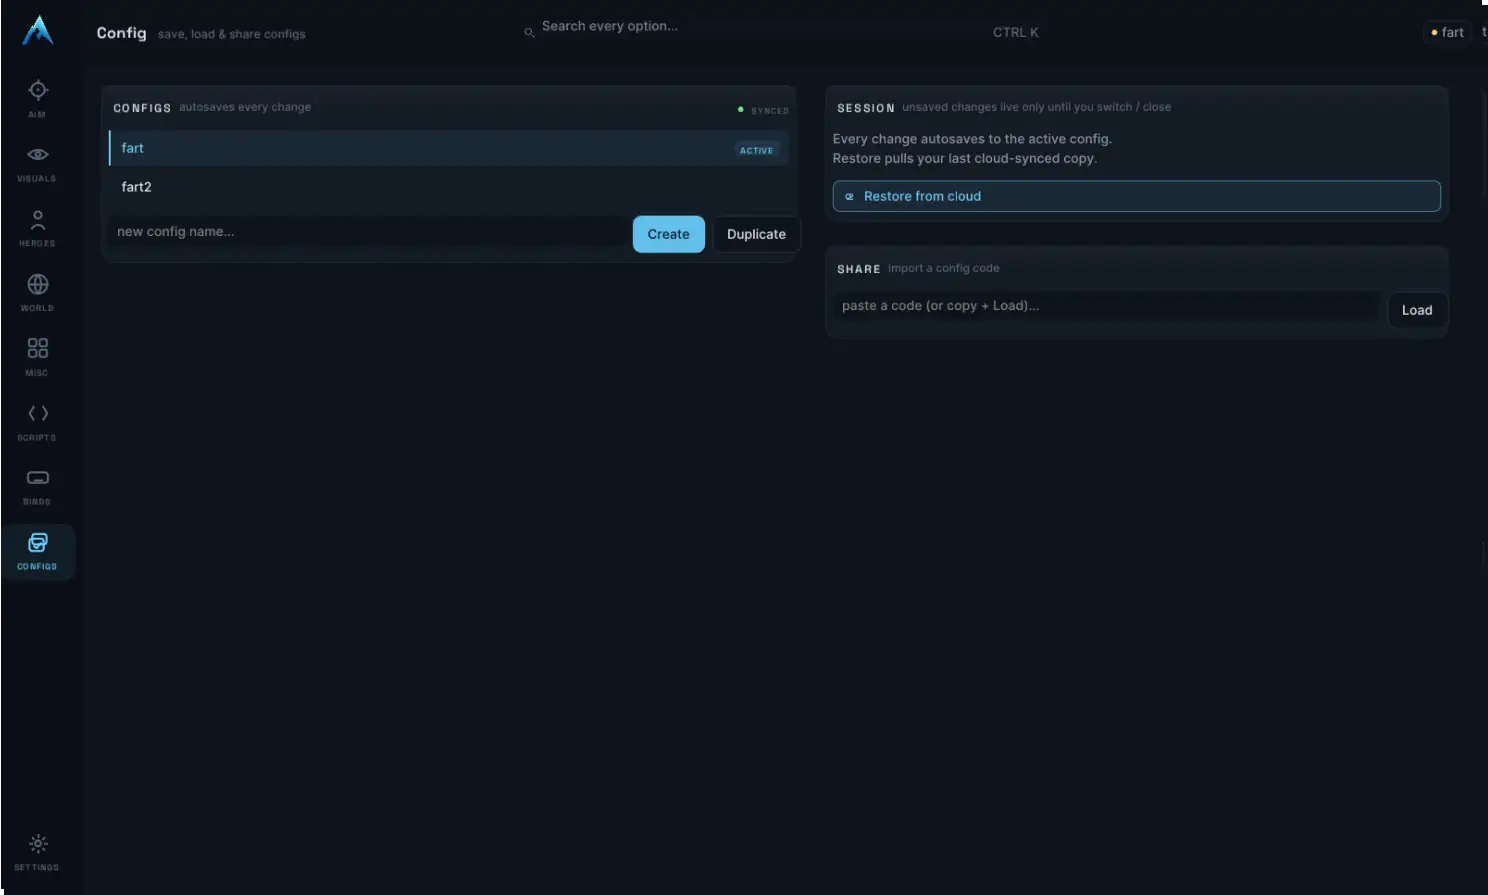
Task: Select the fart2 config entry
Action: tap(448, 187)
